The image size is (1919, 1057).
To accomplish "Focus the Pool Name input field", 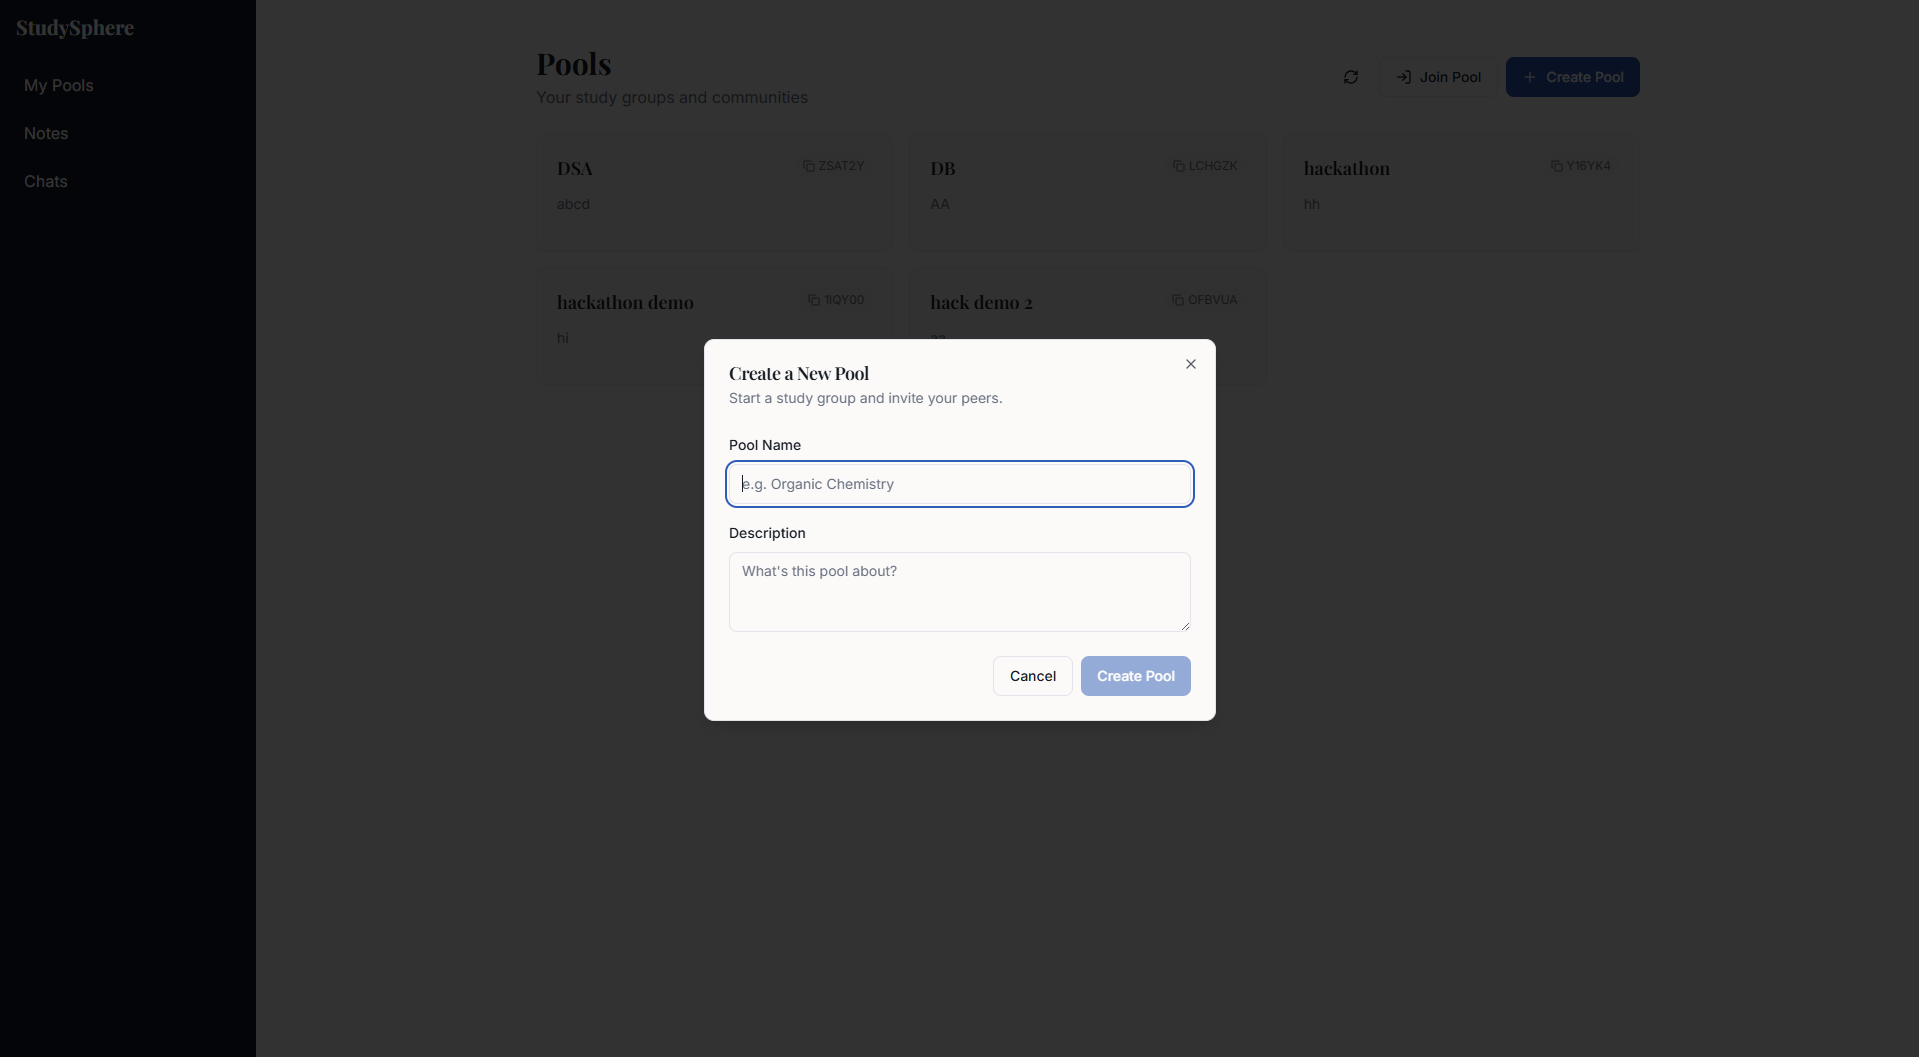I will point(960,484).
